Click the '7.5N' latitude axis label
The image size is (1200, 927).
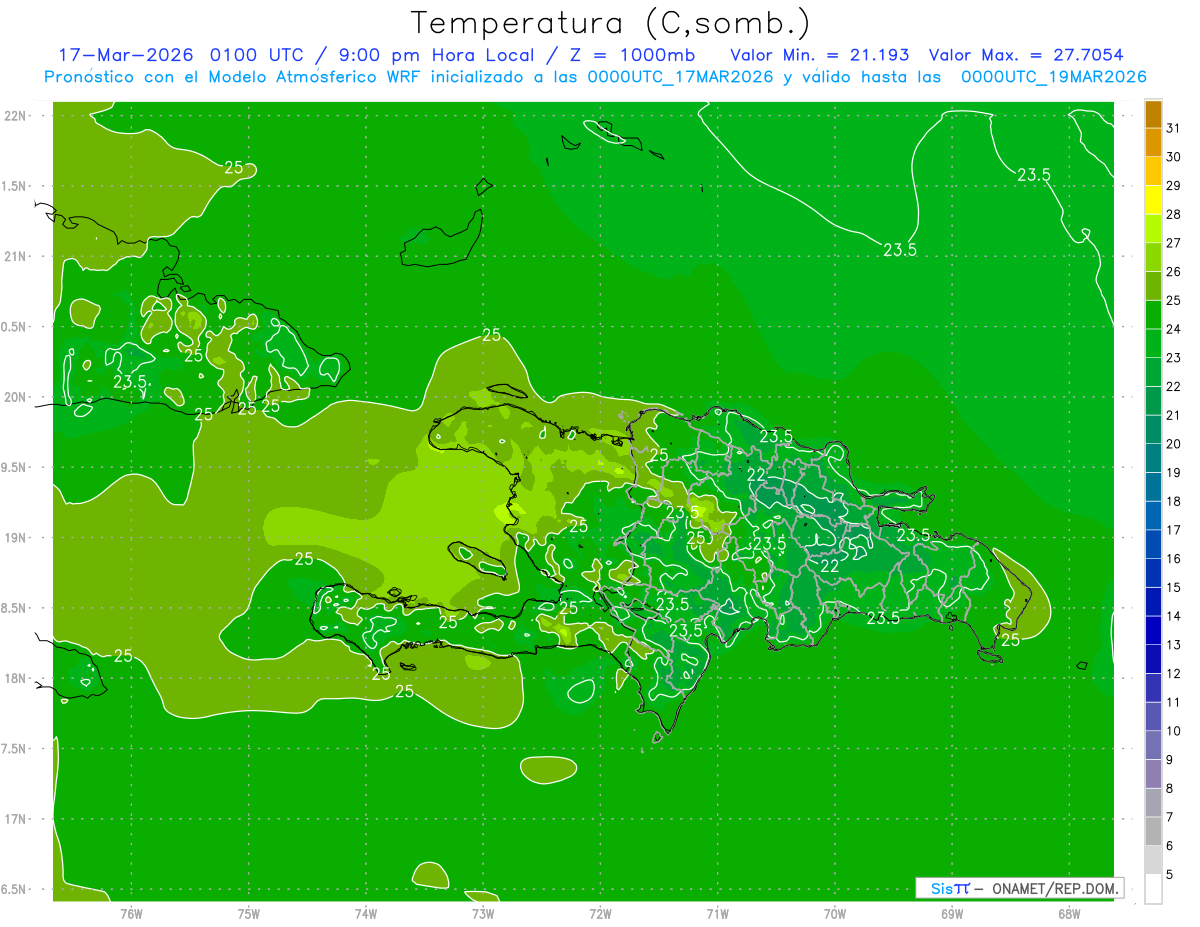pos(15,749)
